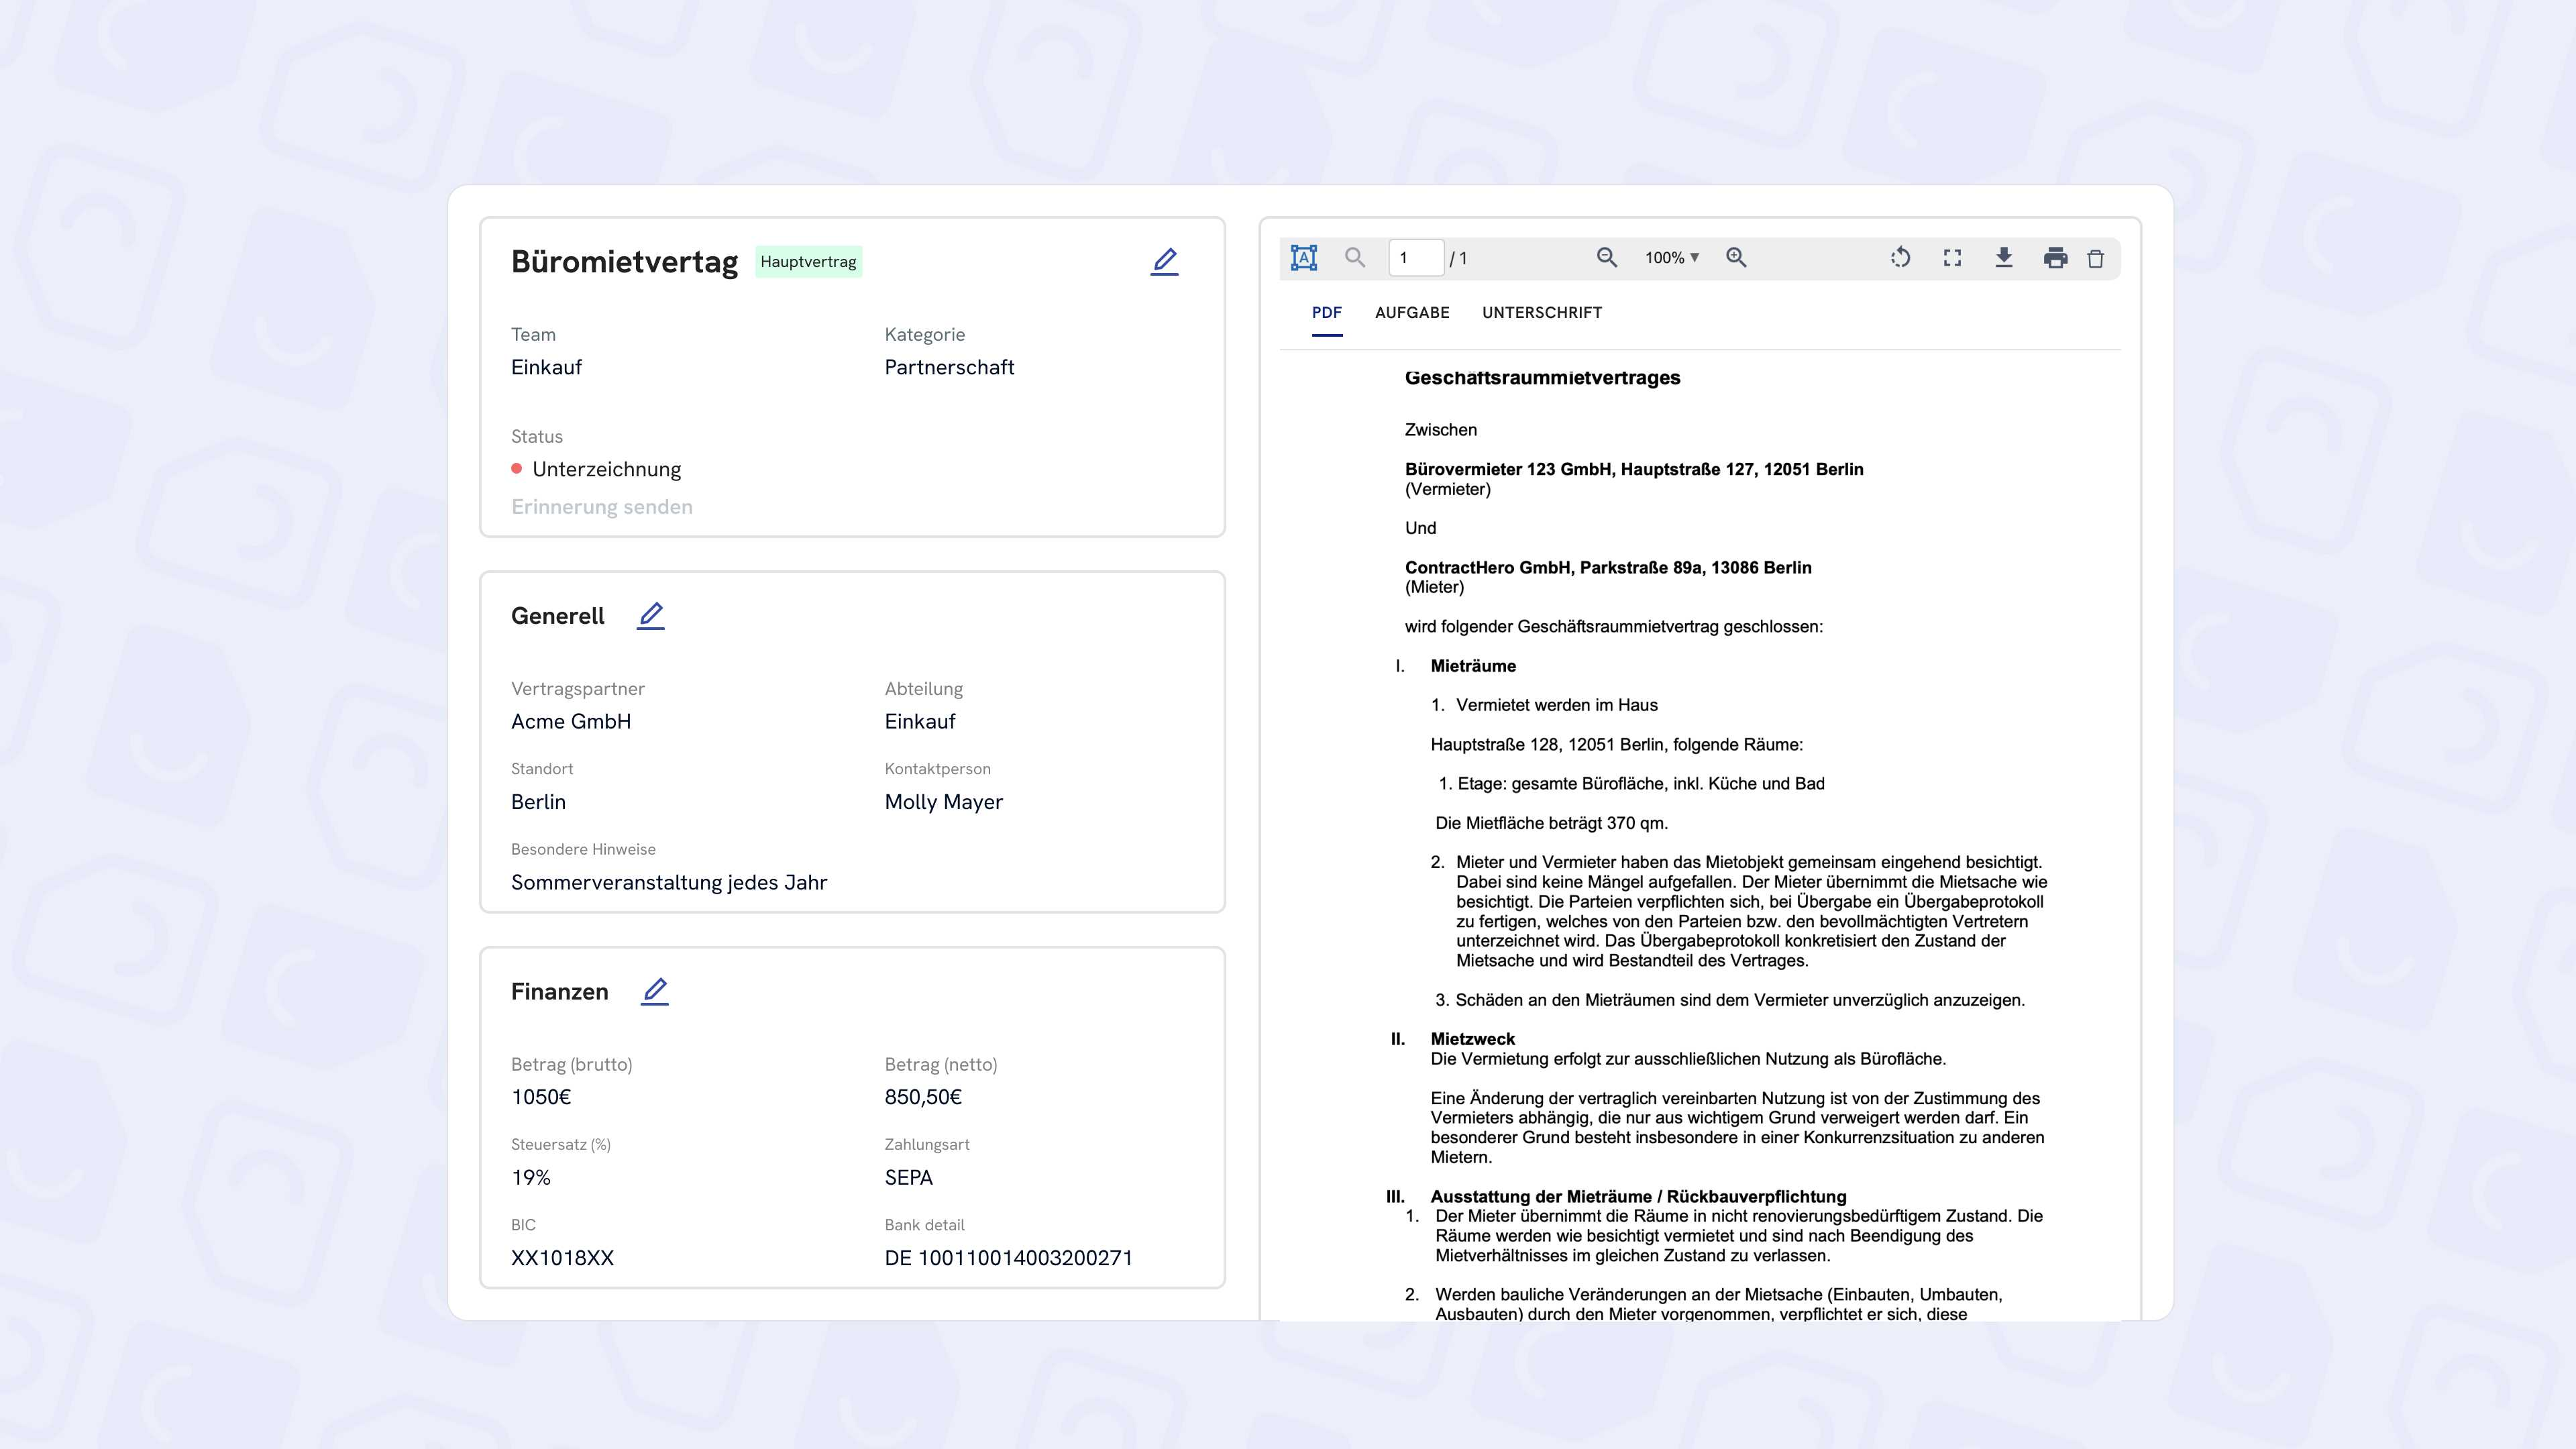Click the Hauptvertrag badge
The height and width of the screenshot is (1449, 2576).
pyautogui.click(x=808, y=262)
